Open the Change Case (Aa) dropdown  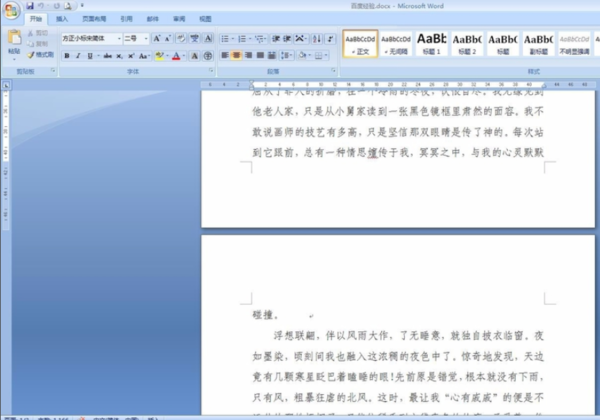click(x=144, y=56)
